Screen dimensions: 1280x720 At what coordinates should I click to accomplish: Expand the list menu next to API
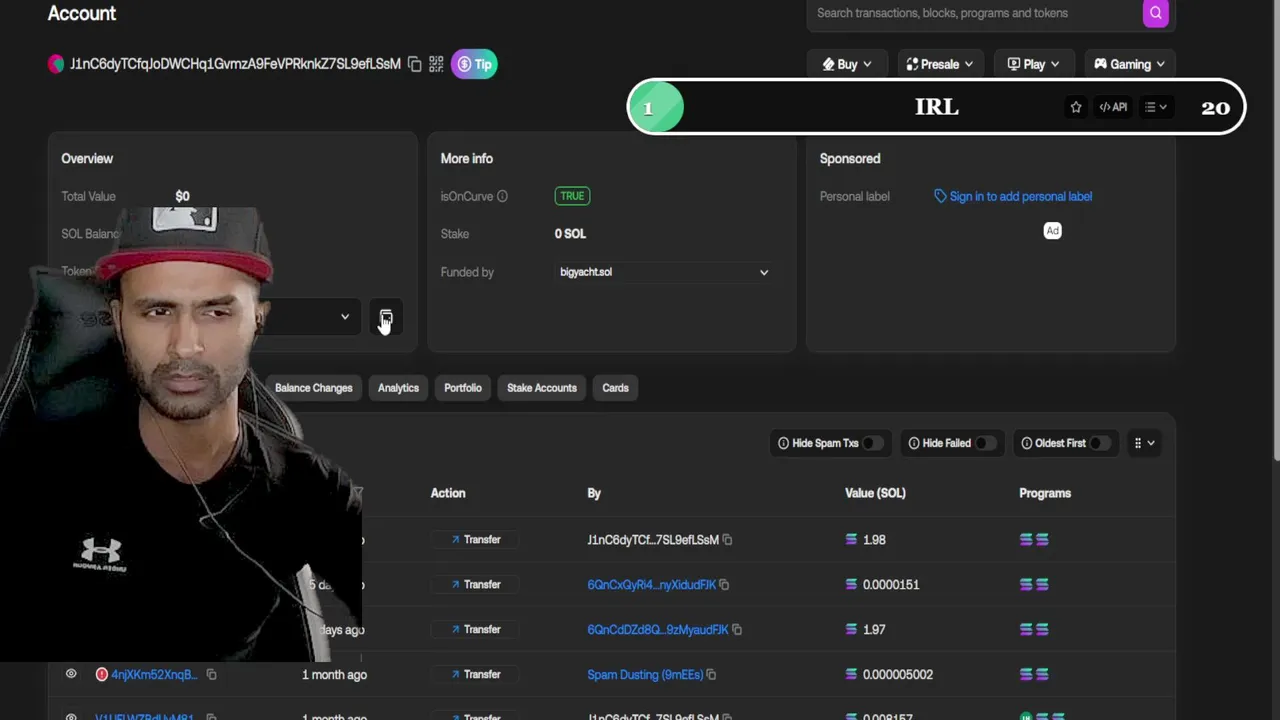click(x=1156, y=107)
